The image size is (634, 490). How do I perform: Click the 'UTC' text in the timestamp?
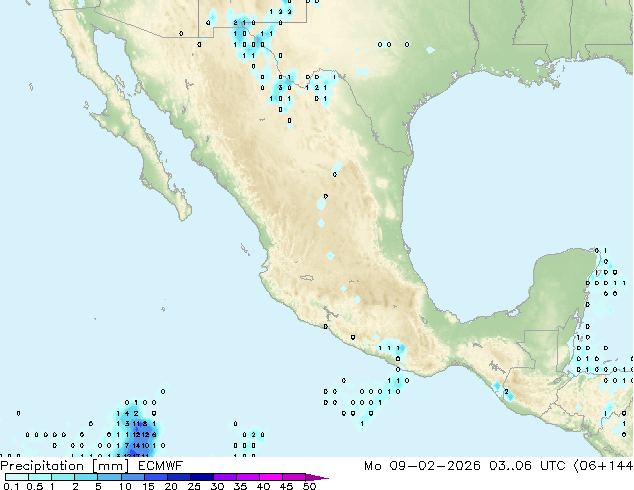click(553, 466)
